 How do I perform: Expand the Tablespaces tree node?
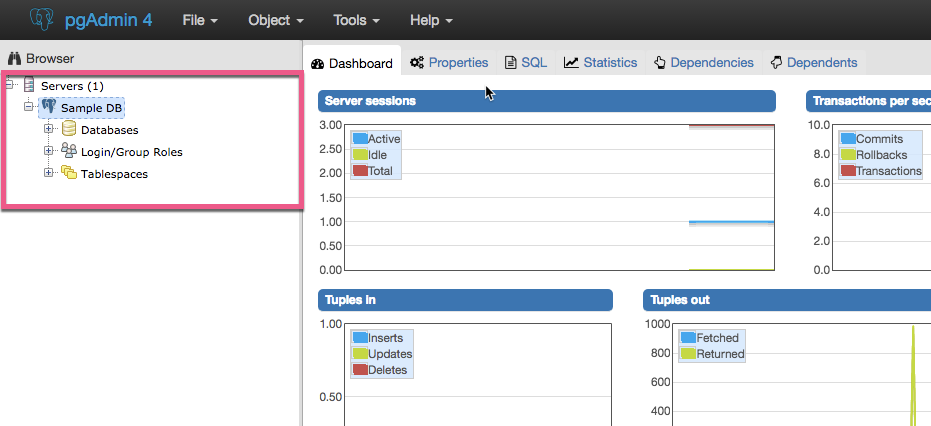point(49,173)
